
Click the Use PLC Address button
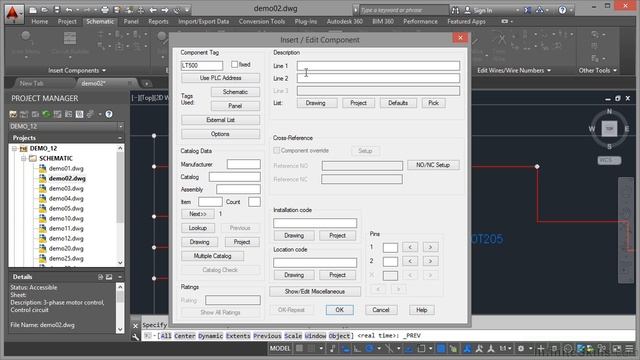220,78
